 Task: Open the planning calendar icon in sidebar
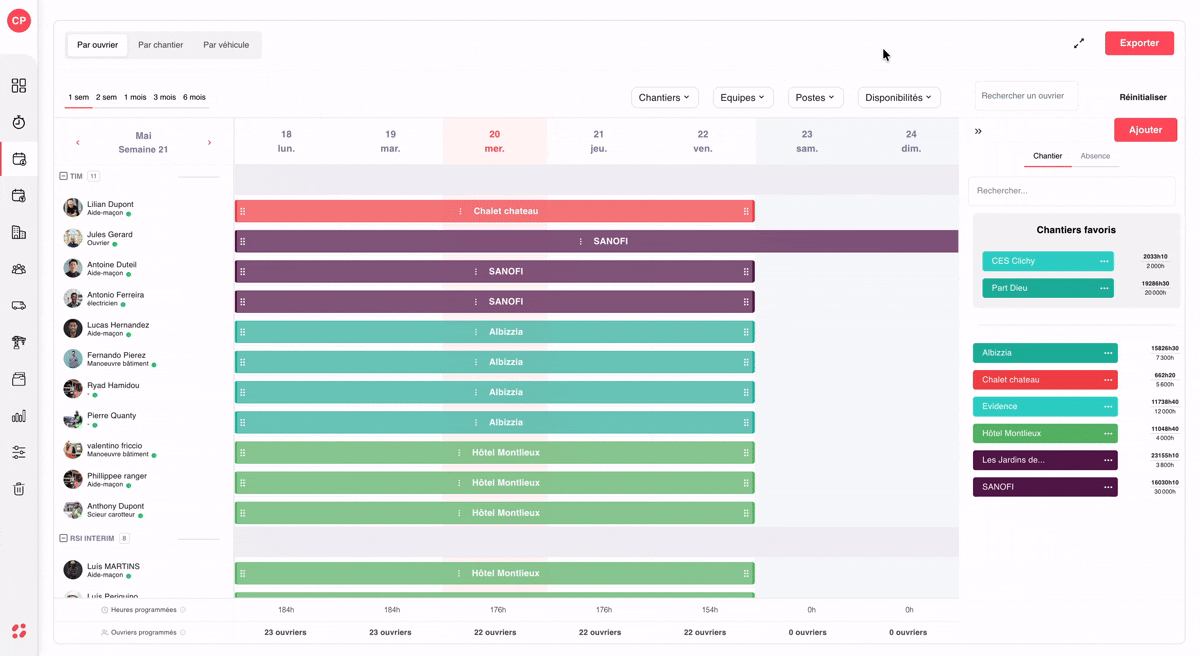(x=19, y=159)
